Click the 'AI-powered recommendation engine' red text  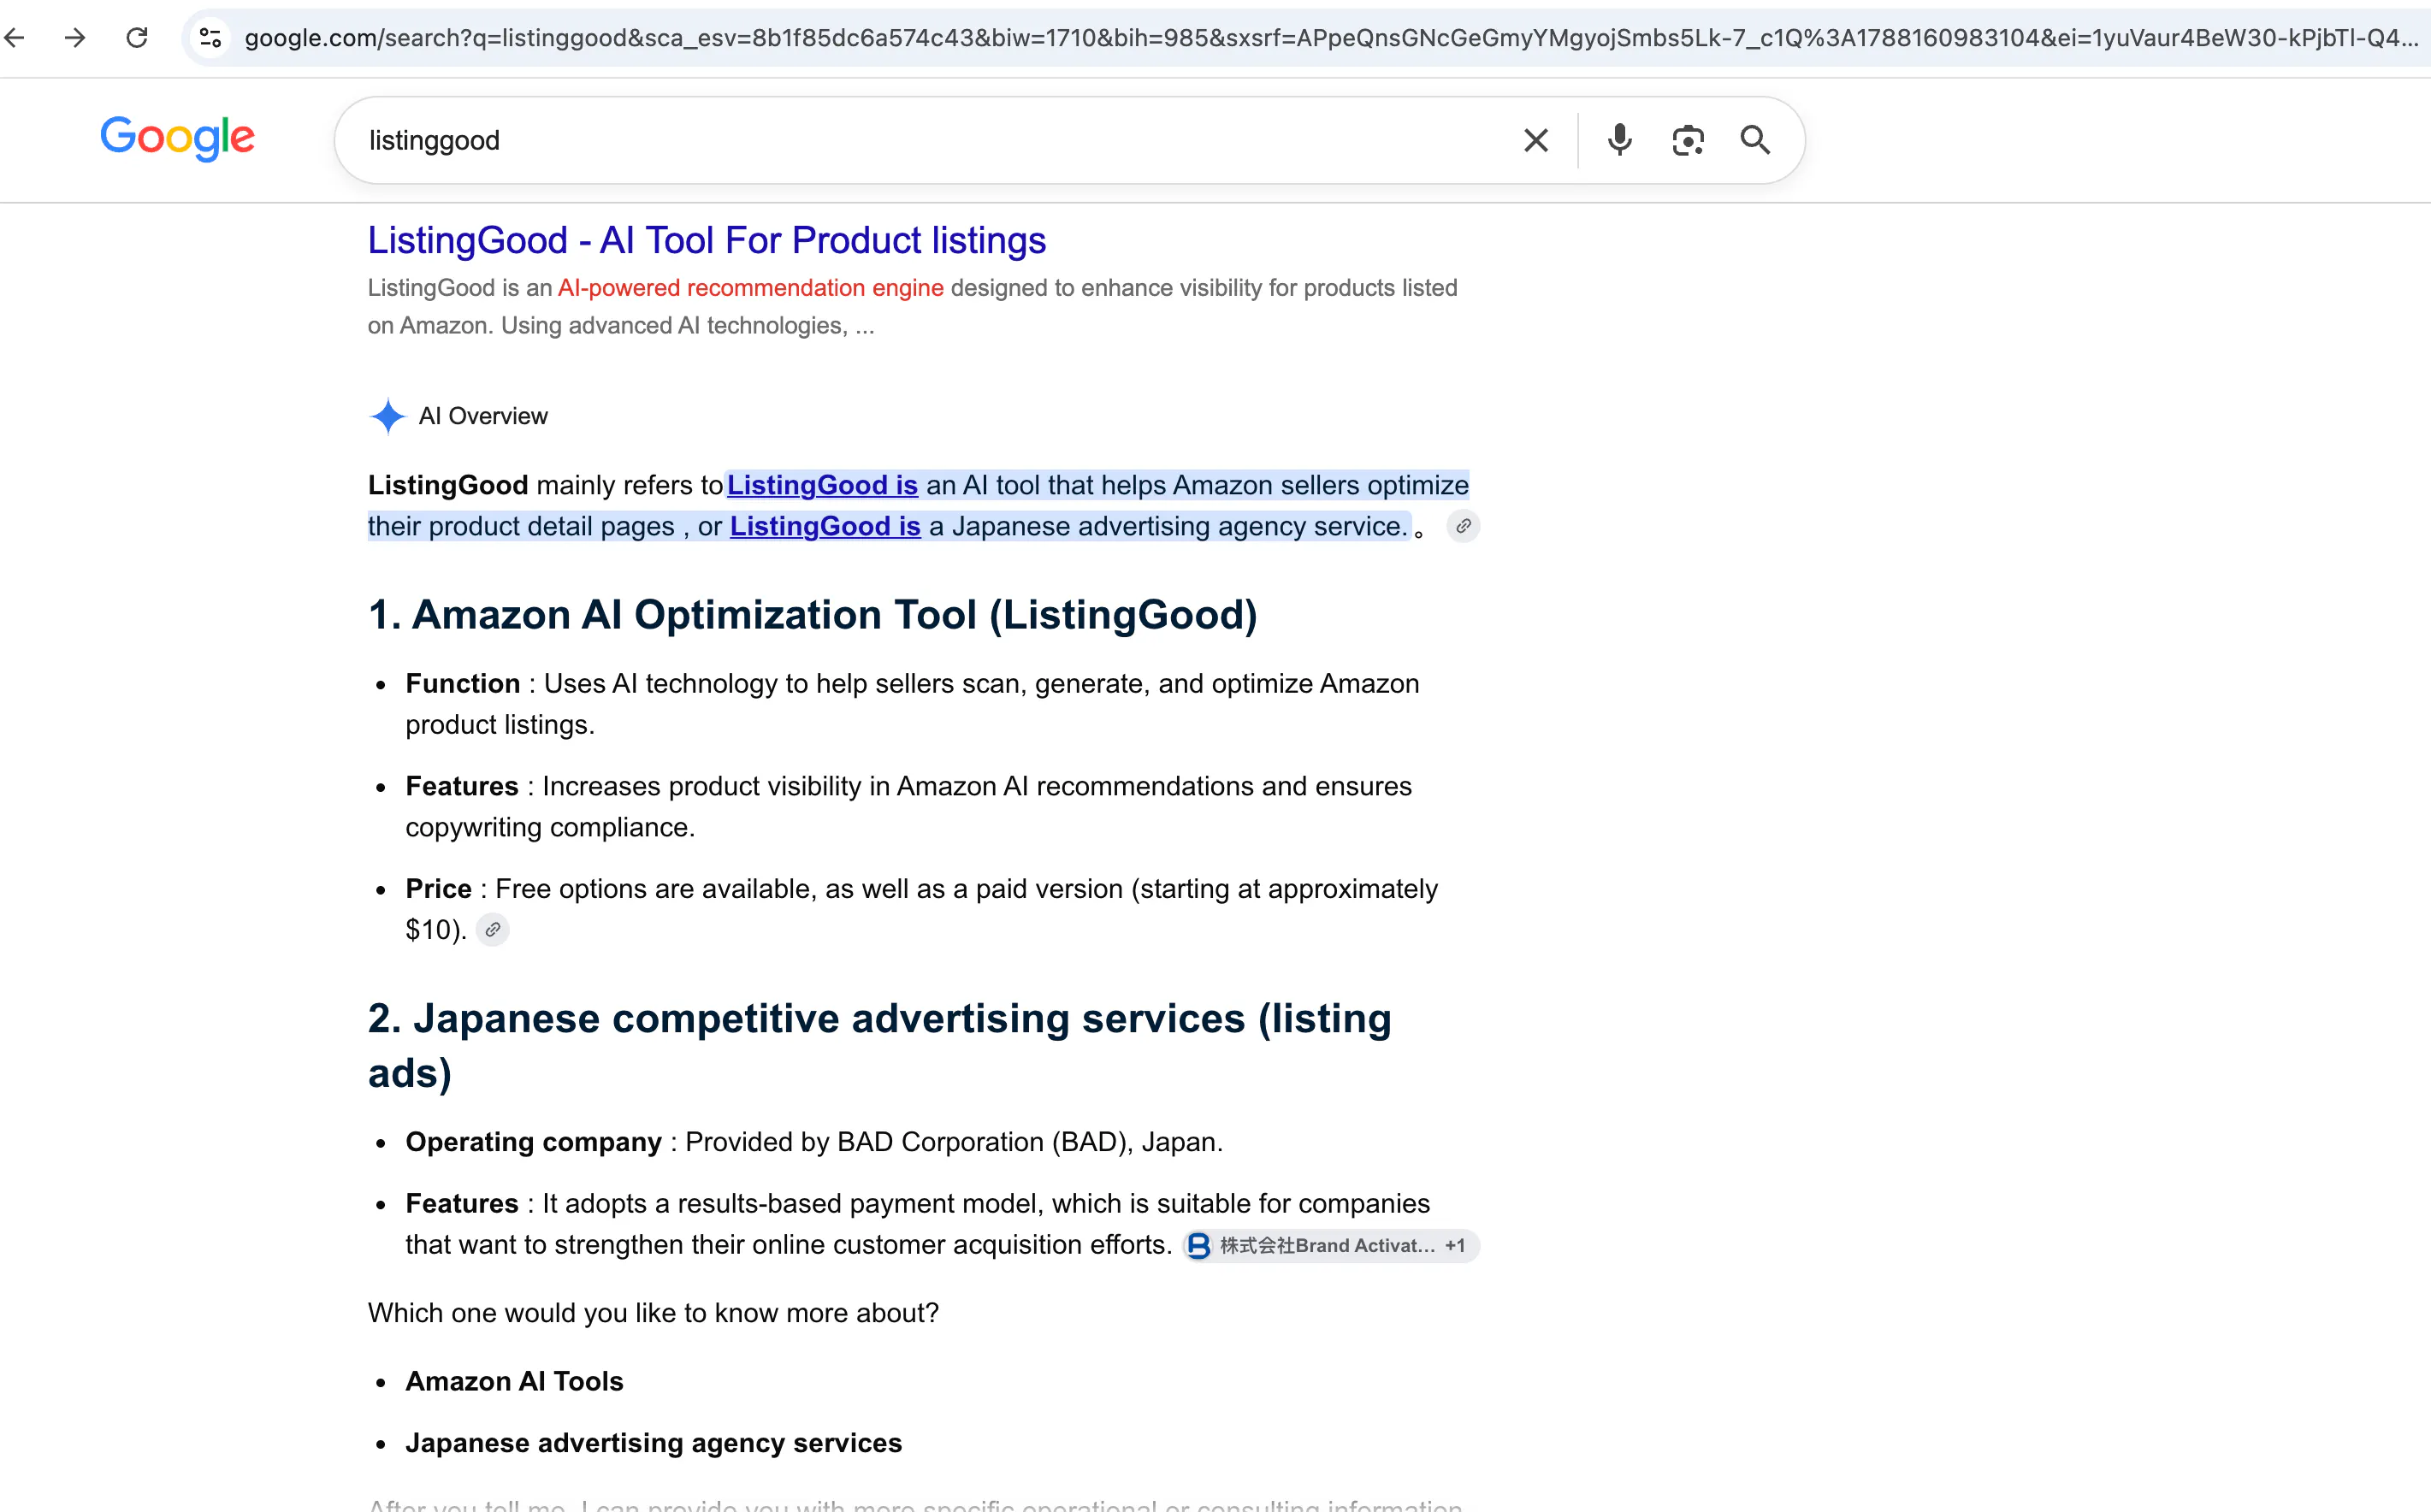coord(751,288)
